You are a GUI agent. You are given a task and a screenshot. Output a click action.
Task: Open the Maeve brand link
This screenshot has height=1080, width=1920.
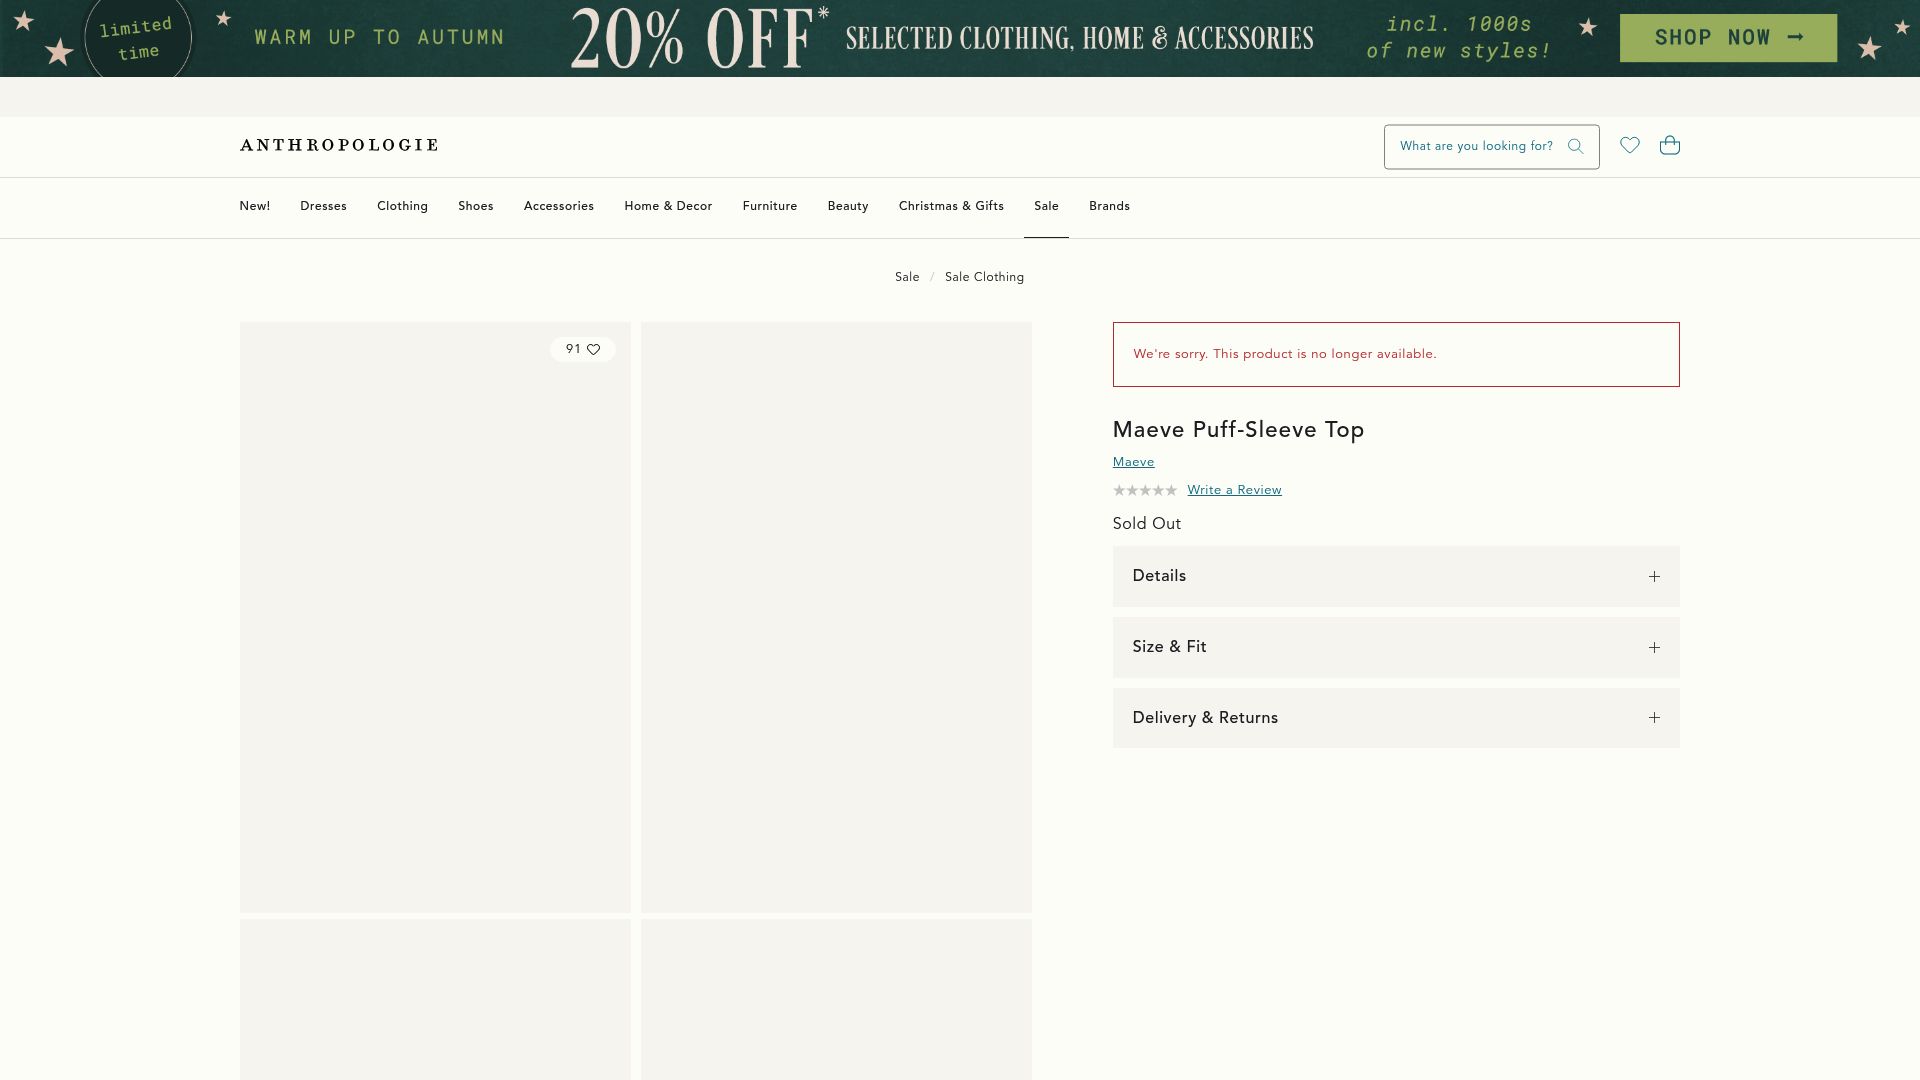1133,462
